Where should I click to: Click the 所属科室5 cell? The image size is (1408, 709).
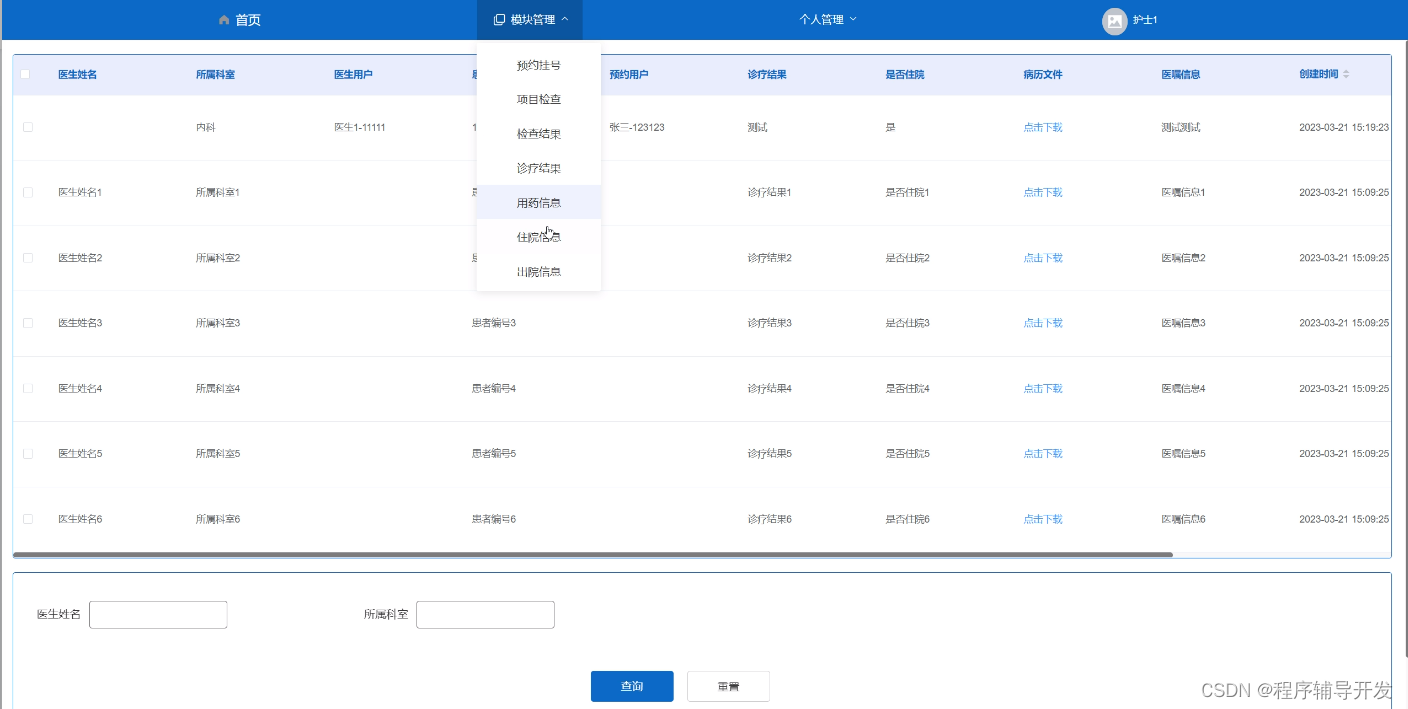218,454
